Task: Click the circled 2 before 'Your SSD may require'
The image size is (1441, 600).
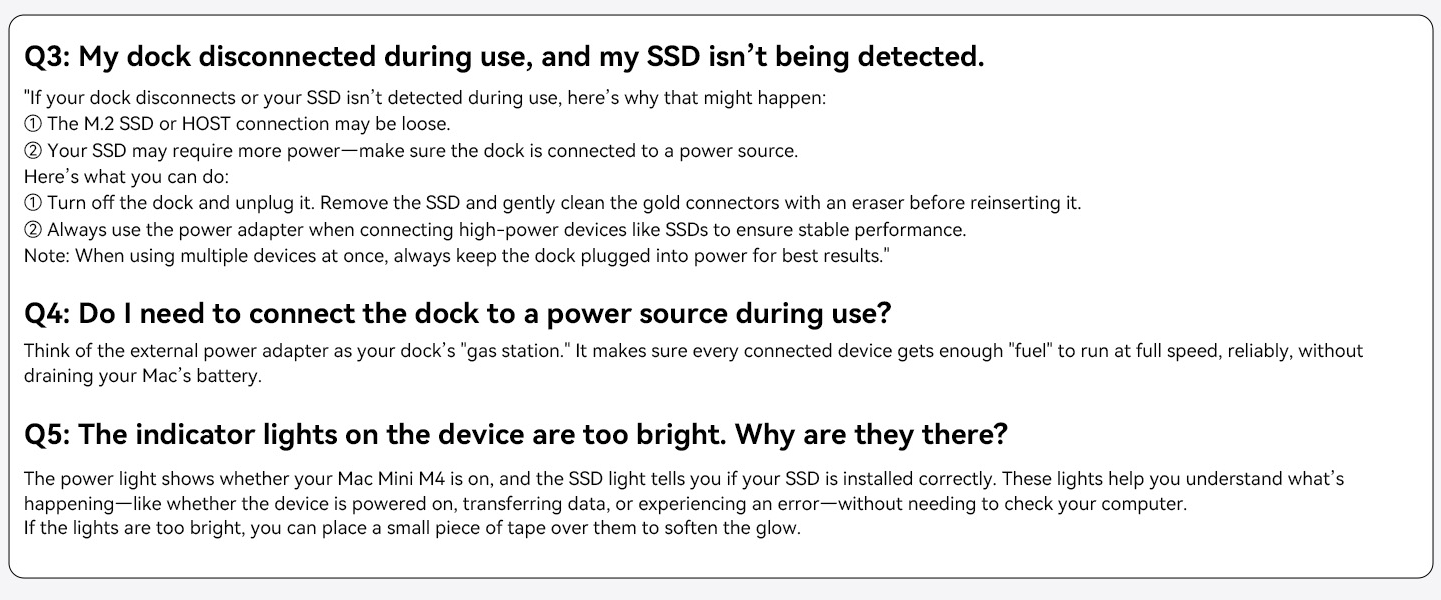Action: [33, 151]
